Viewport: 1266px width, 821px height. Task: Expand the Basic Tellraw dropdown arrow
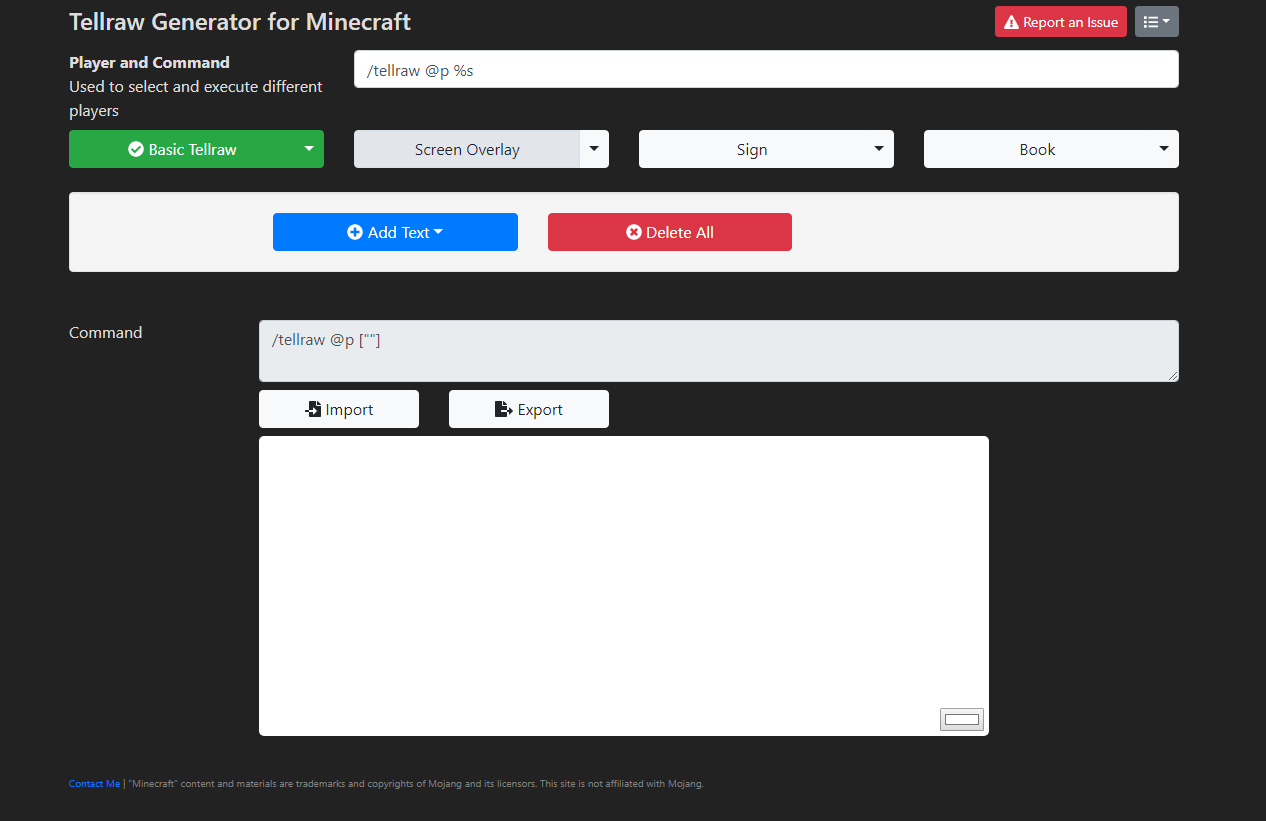(x=309, y=149)
